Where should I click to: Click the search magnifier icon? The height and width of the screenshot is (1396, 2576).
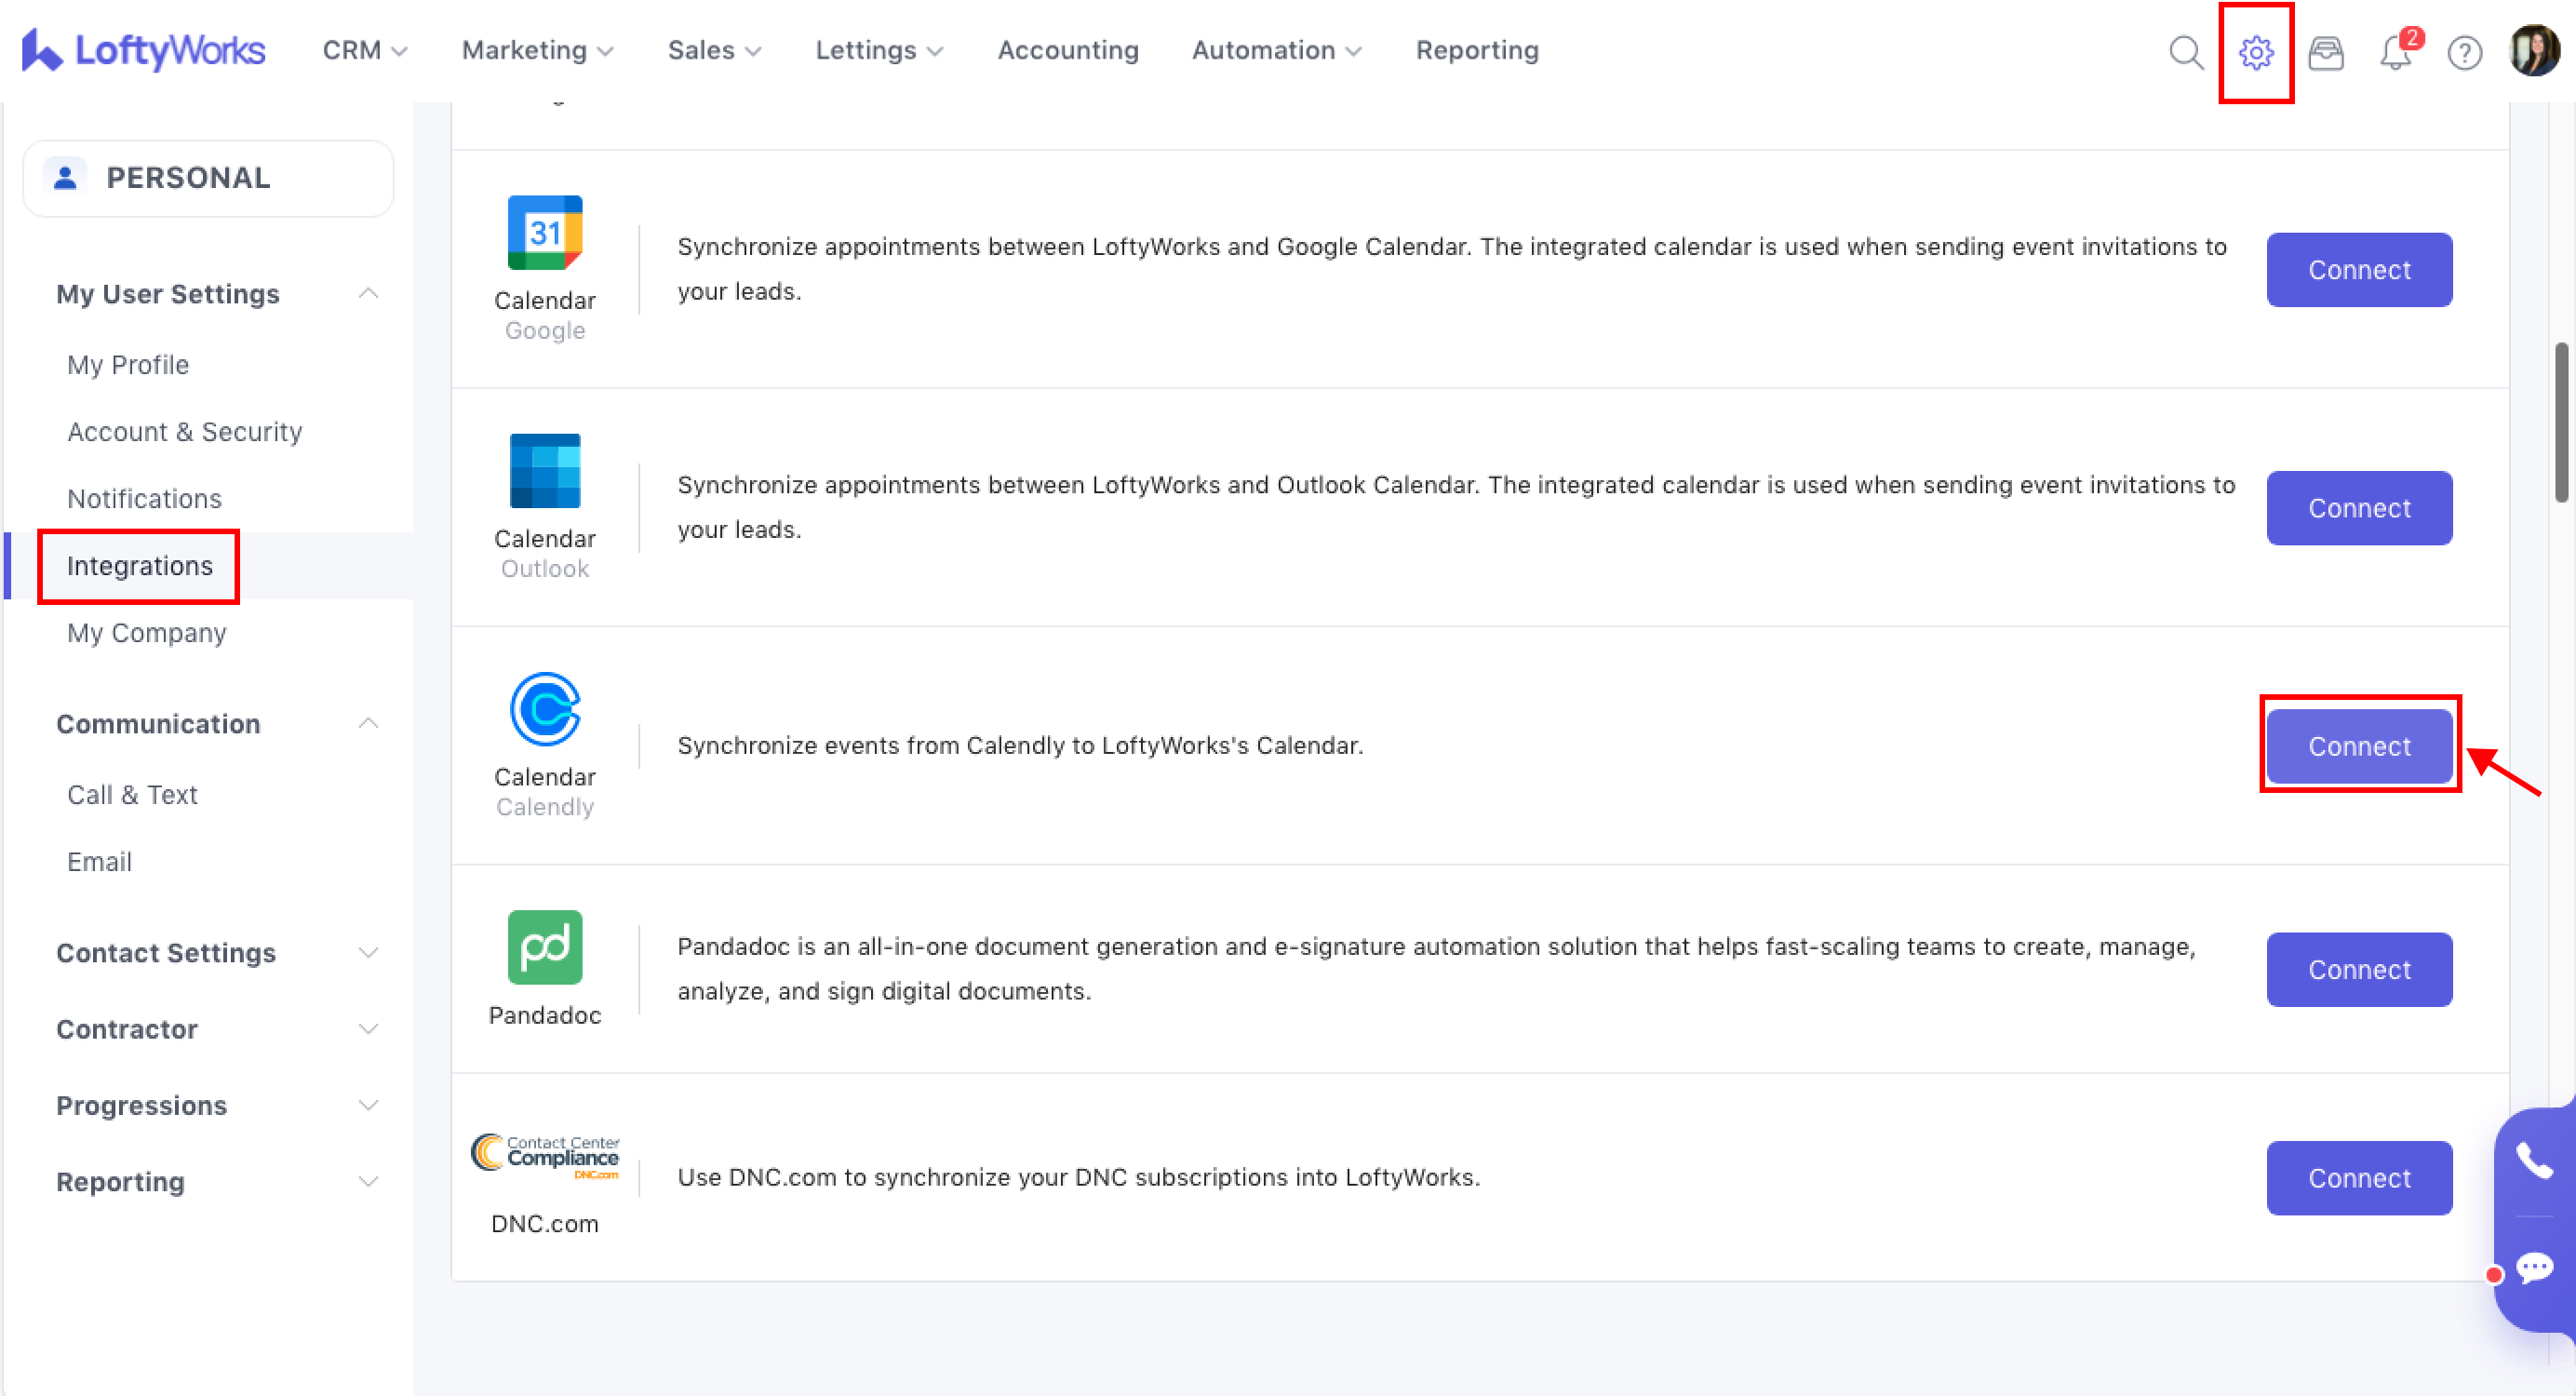pos(2186,52)
